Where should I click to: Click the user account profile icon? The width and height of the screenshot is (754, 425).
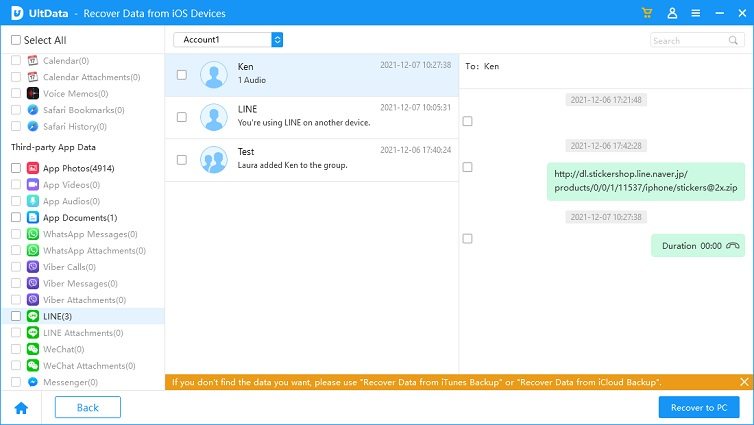672,13
